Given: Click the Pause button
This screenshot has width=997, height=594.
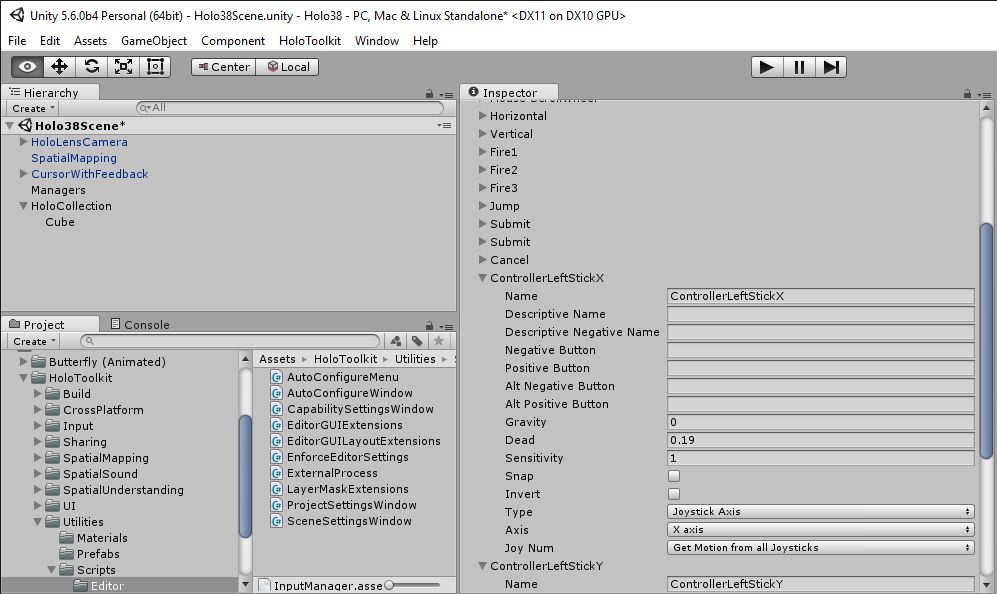Looking at the screenshot, I should (799, 67).
